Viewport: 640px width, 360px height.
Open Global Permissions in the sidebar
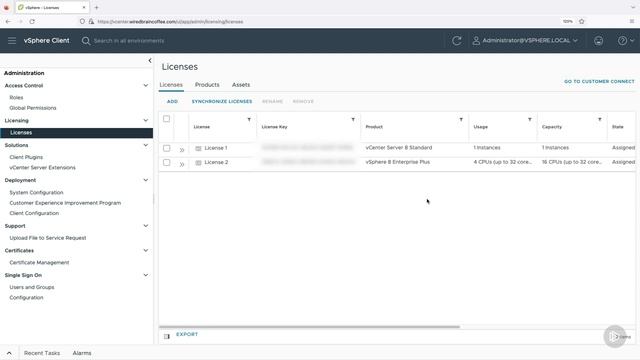[x=33, y=108]
